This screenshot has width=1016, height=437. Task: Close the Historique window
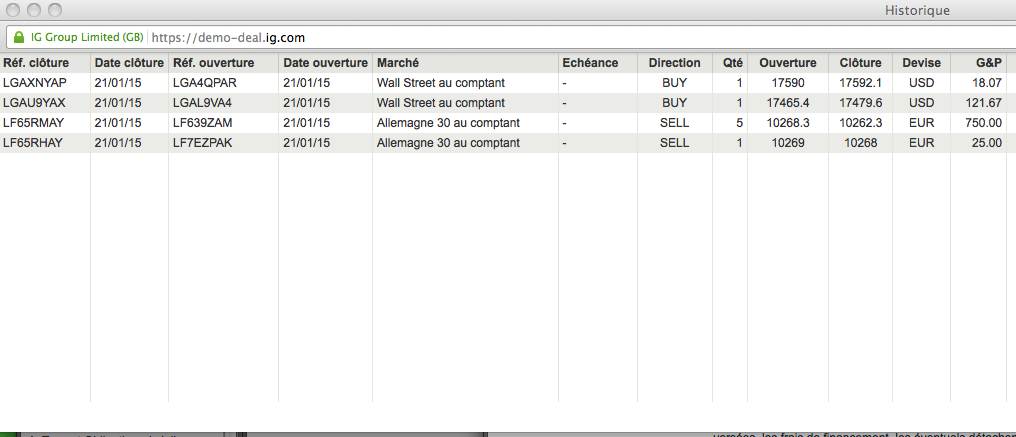[13, 10]
